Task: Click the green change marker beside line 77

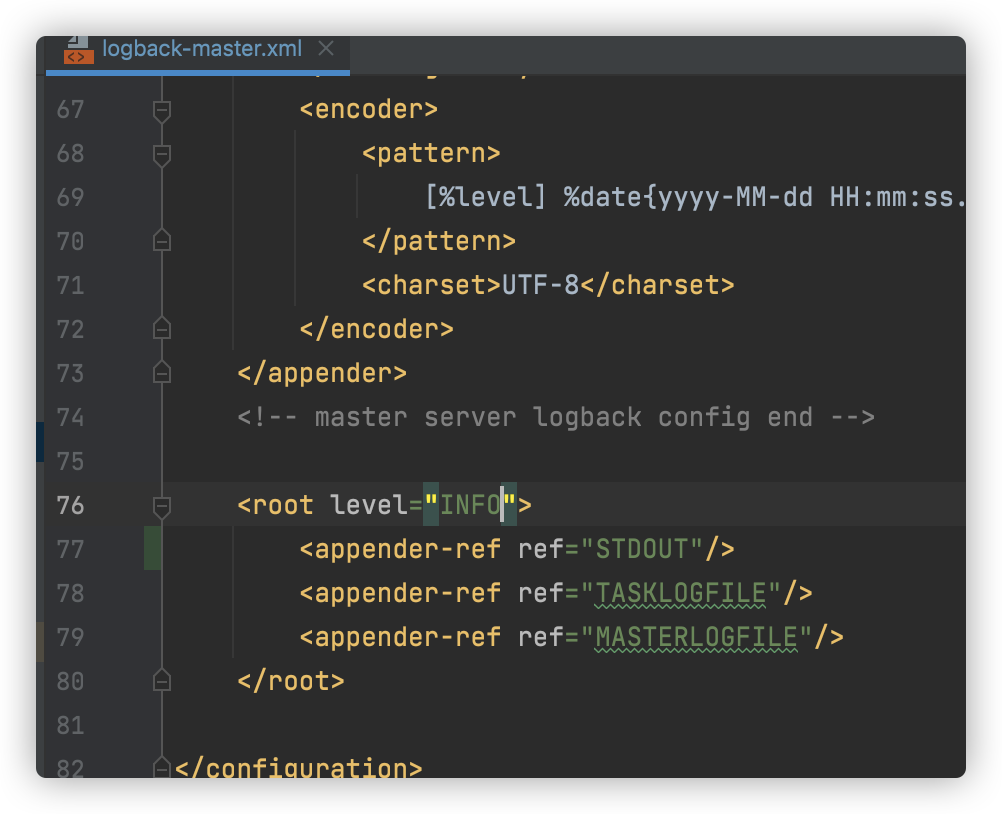Action: click(152, 550)
